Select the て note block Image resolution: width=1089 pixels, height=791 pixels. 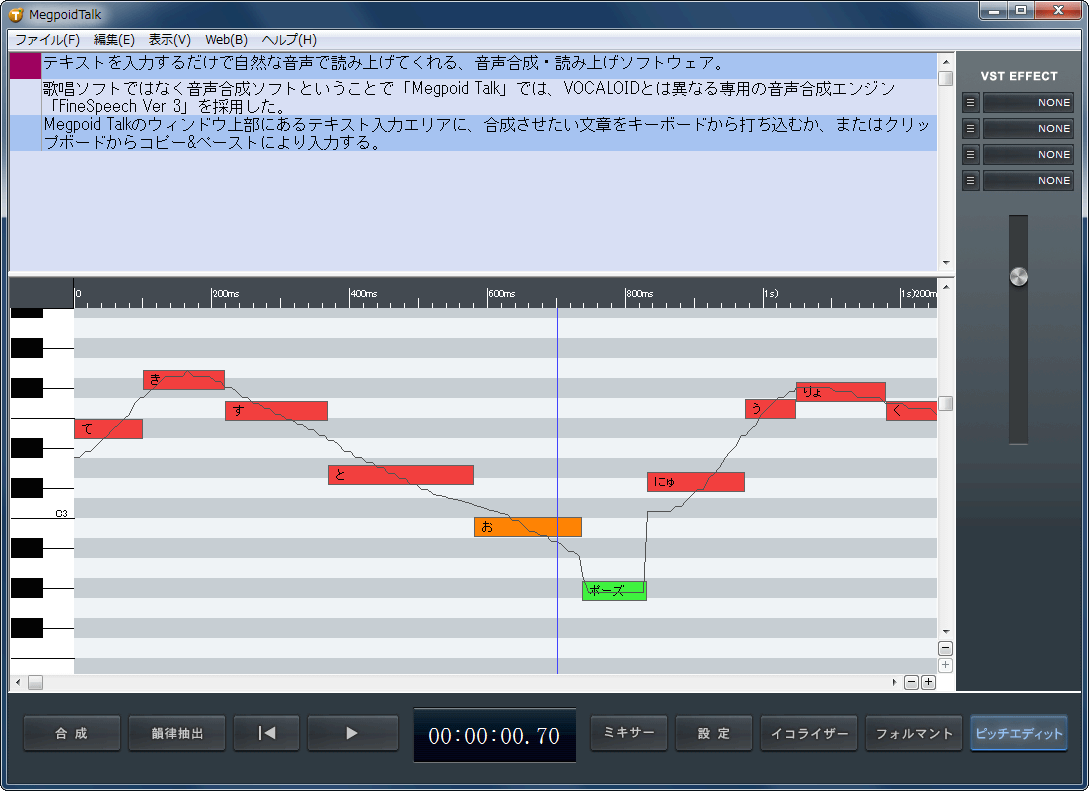[108, 429]
